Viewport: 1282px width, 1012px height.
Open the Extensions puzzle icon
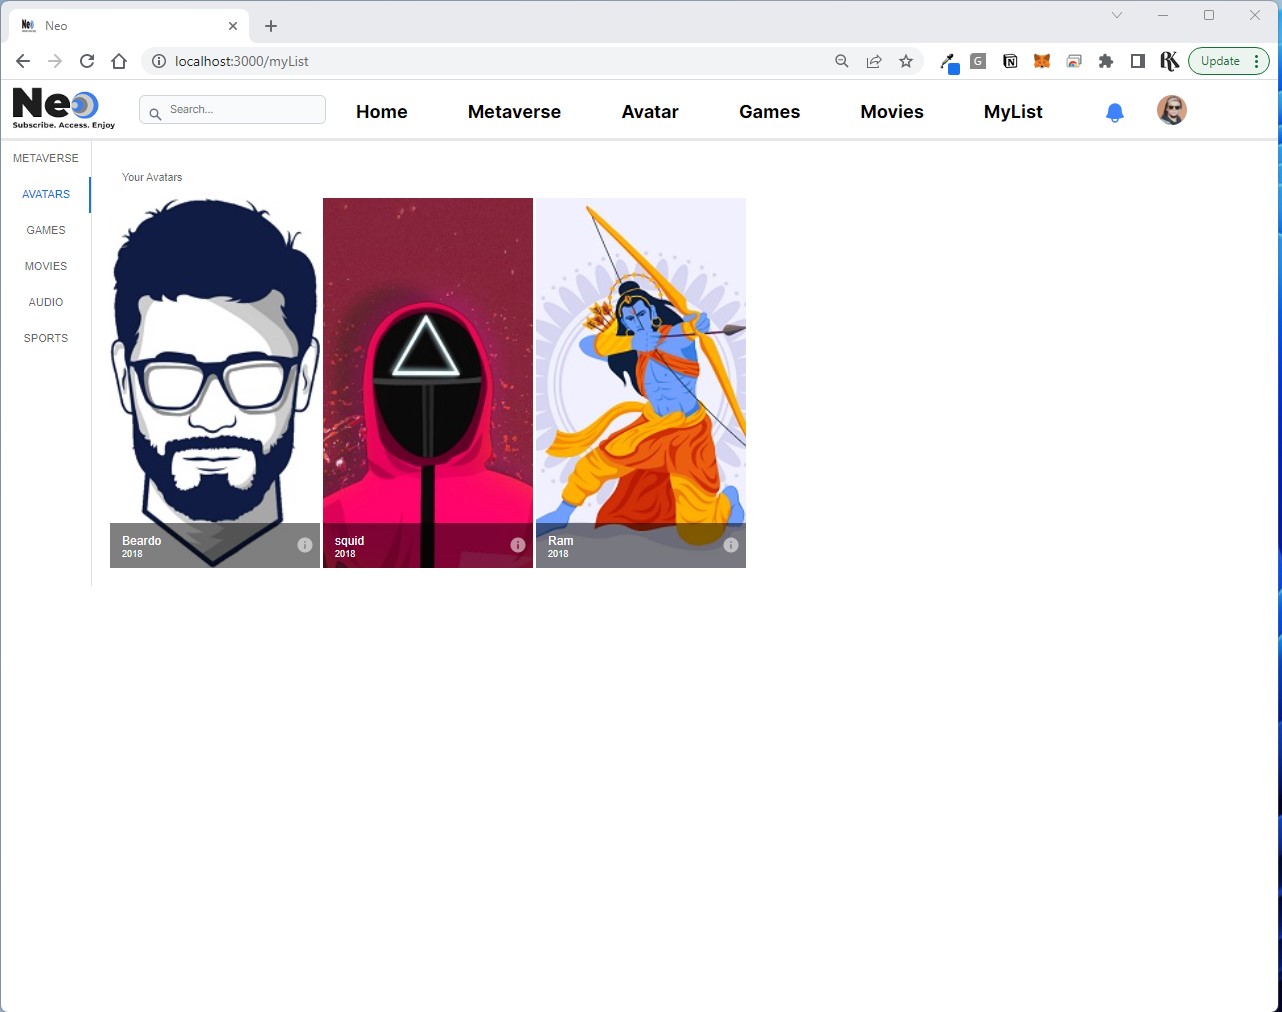click(x=1106, y=61)
